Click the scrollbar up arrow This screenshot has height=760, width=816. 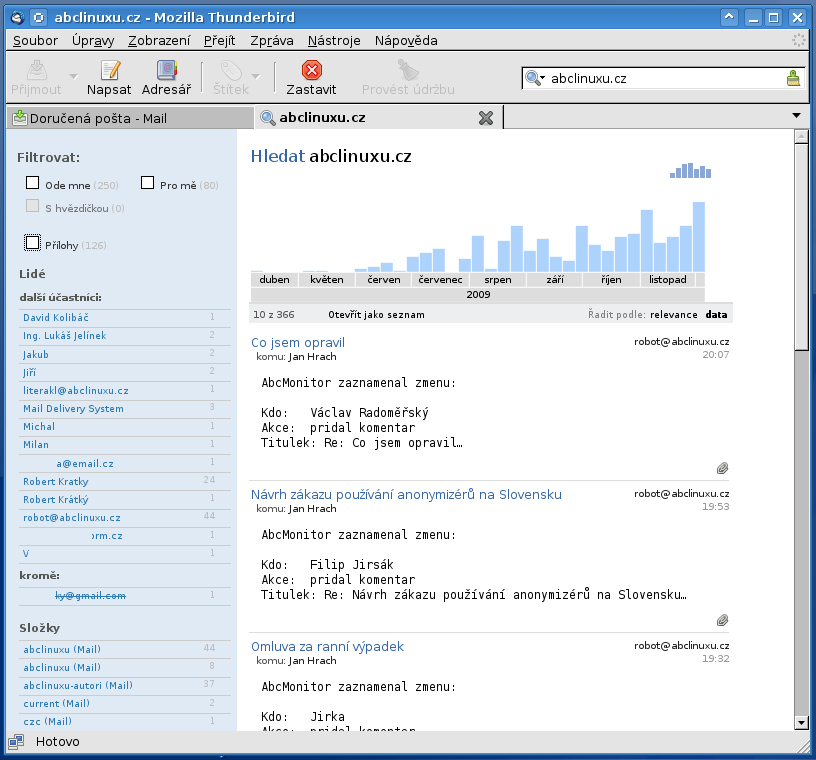click(x=801, y=136)
